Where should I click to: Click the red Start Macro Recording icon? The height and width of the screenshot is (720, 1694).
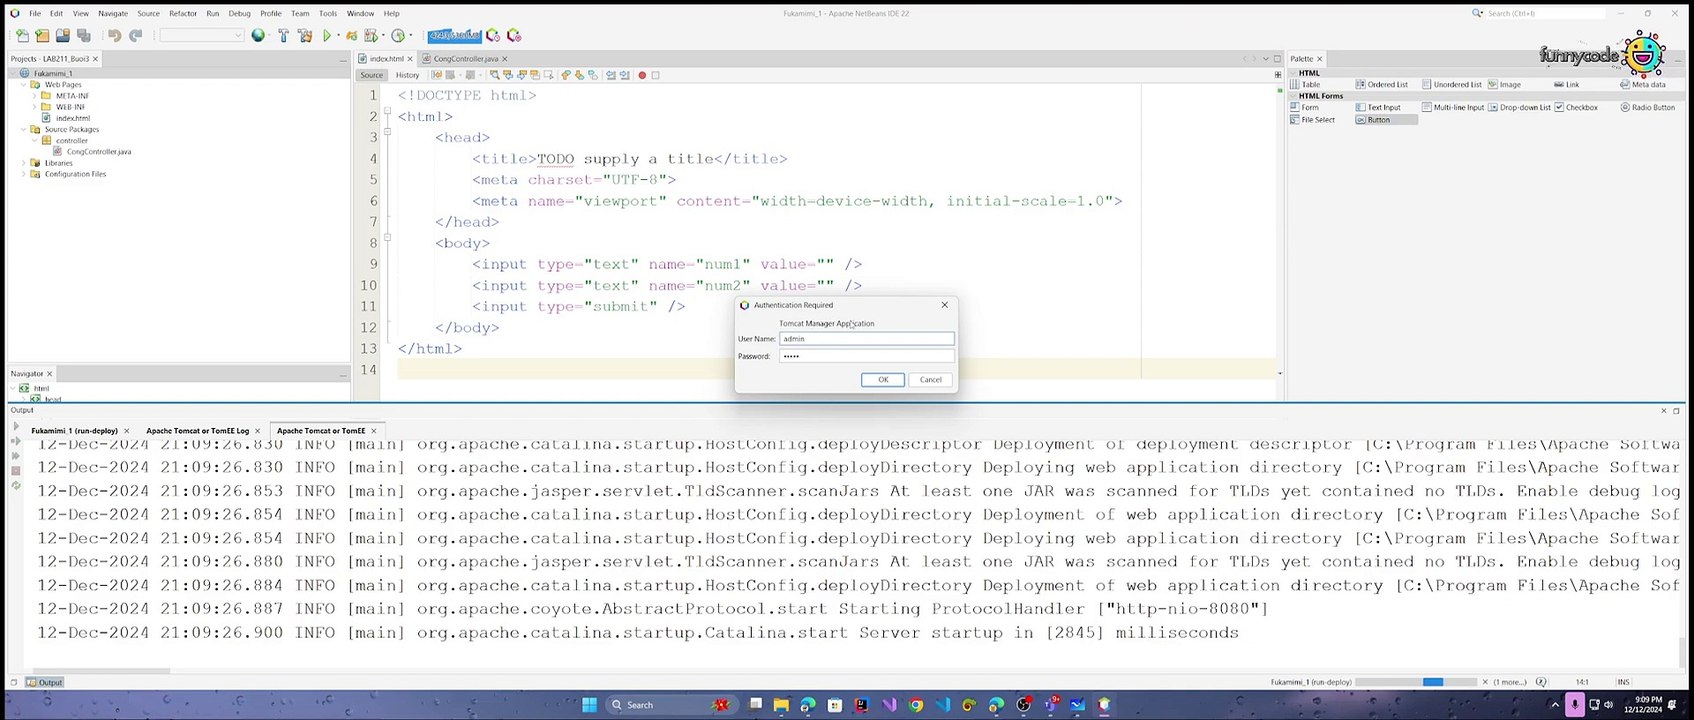click(642, 75)
